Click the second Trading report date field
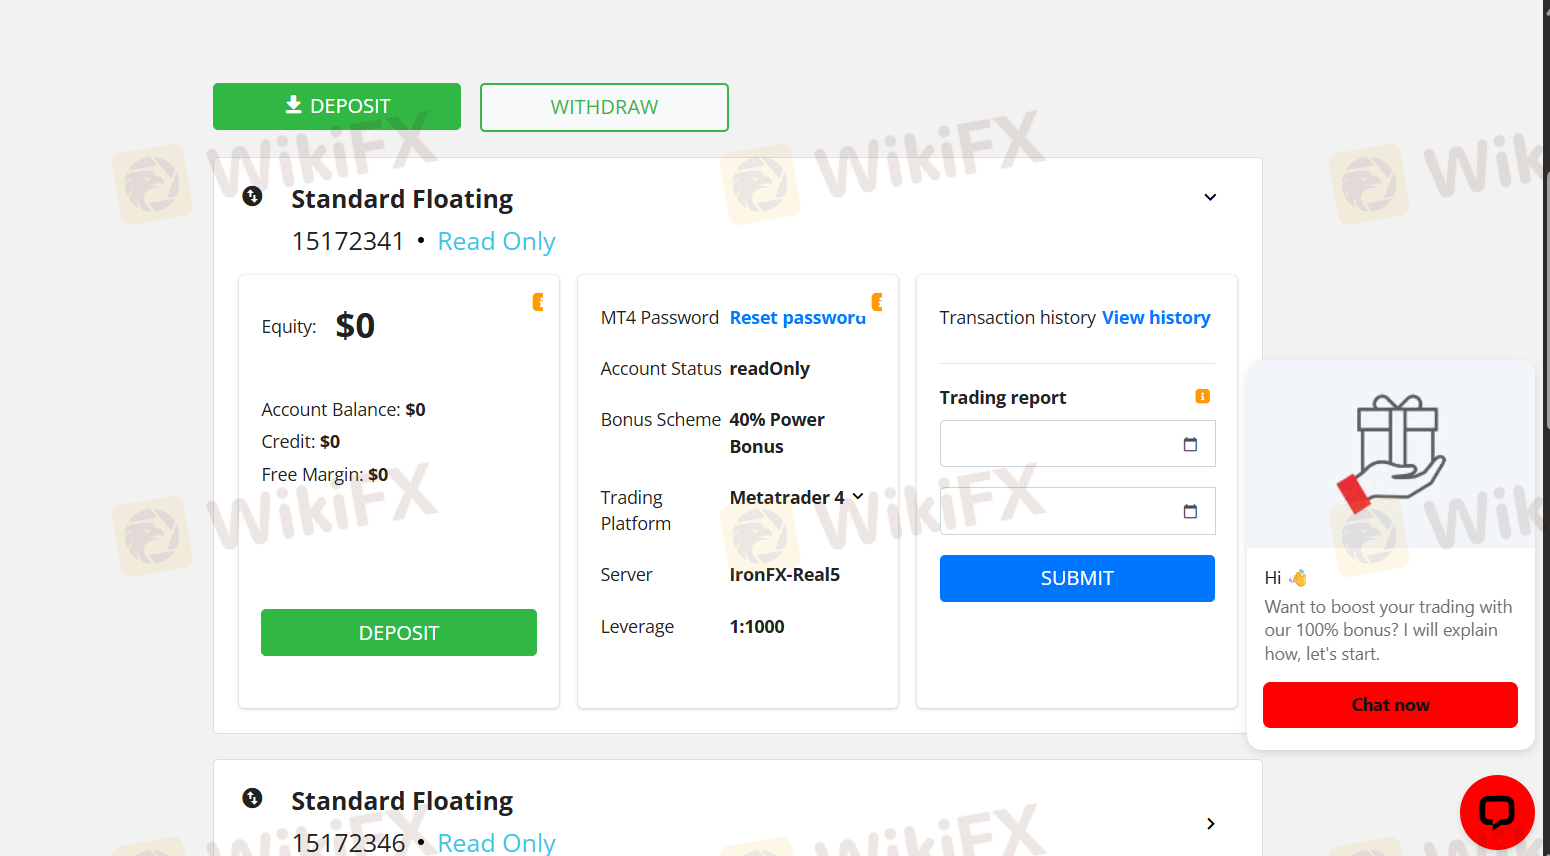Image resolution: width=1550 pixels, height=856 pixels. click(x=1077, y=511)
